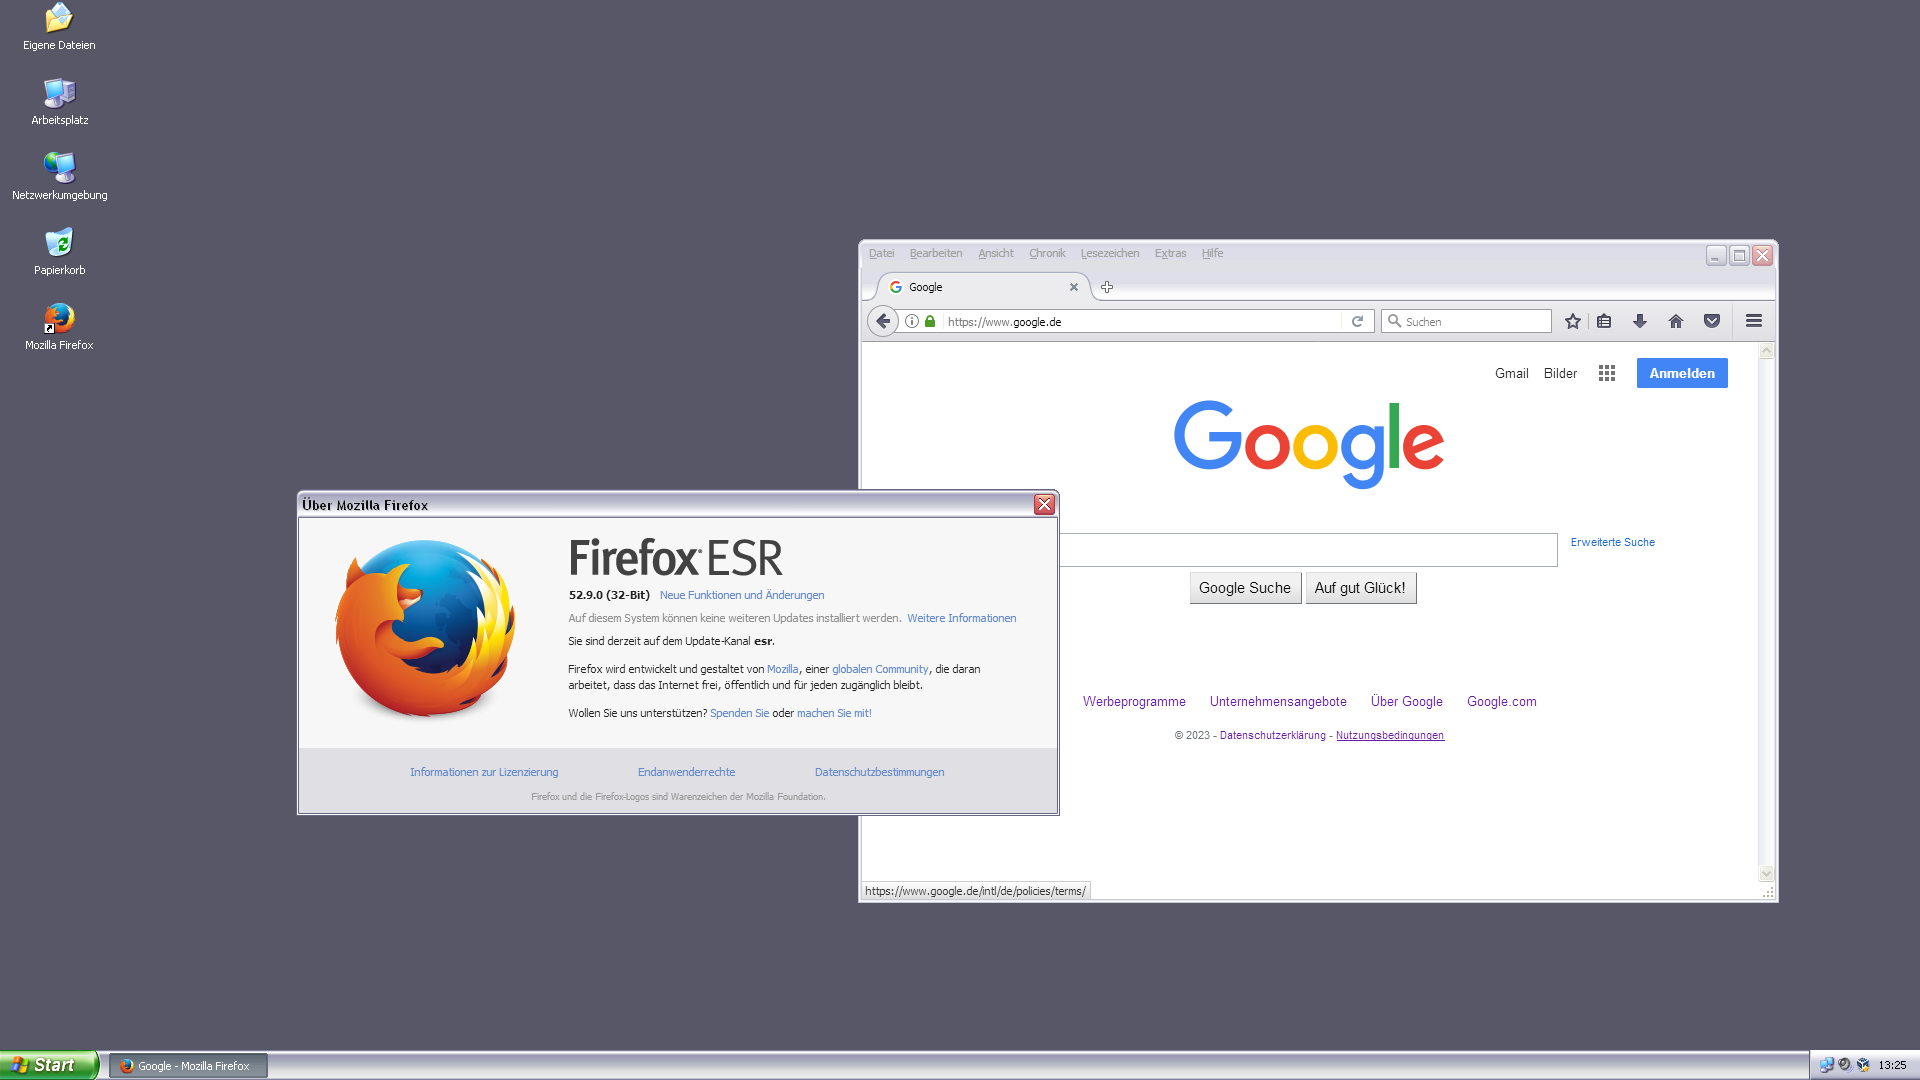
Task: Open a new tab with plus icon
Action: [x=1107, y=287]
